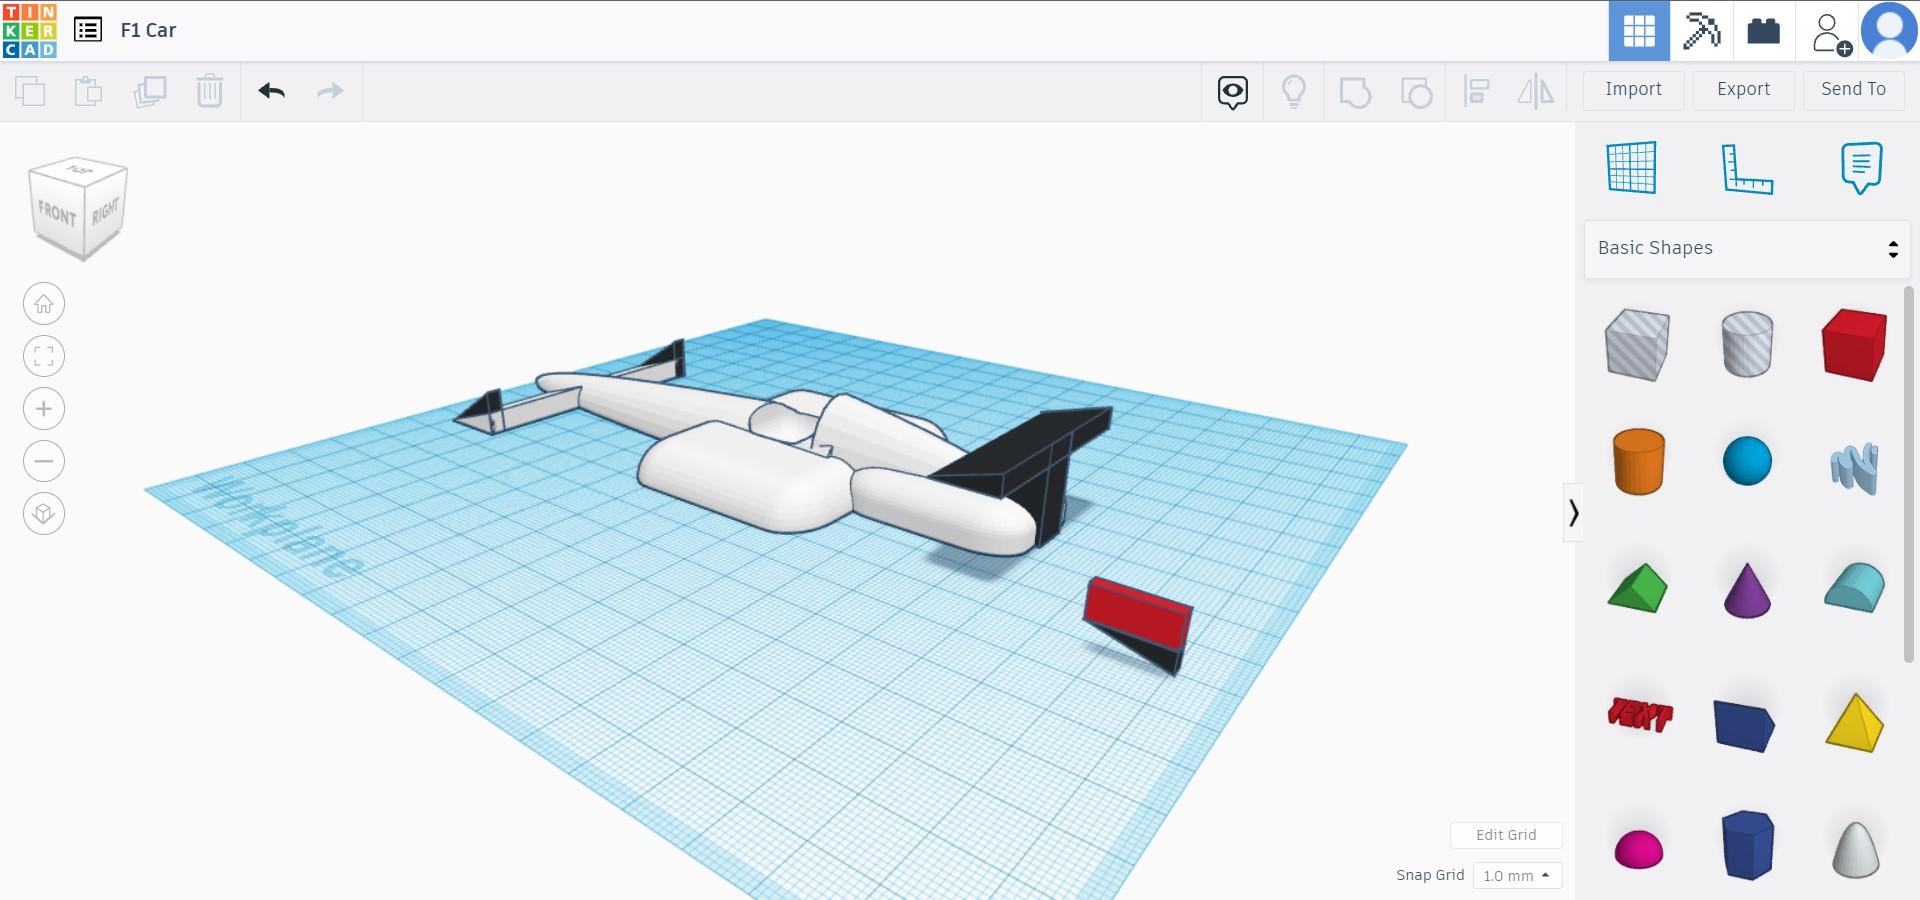This screenshot has height=900, width=1920.
Task: Pick the orange Cylinder shape
Action: (1638, 461)
